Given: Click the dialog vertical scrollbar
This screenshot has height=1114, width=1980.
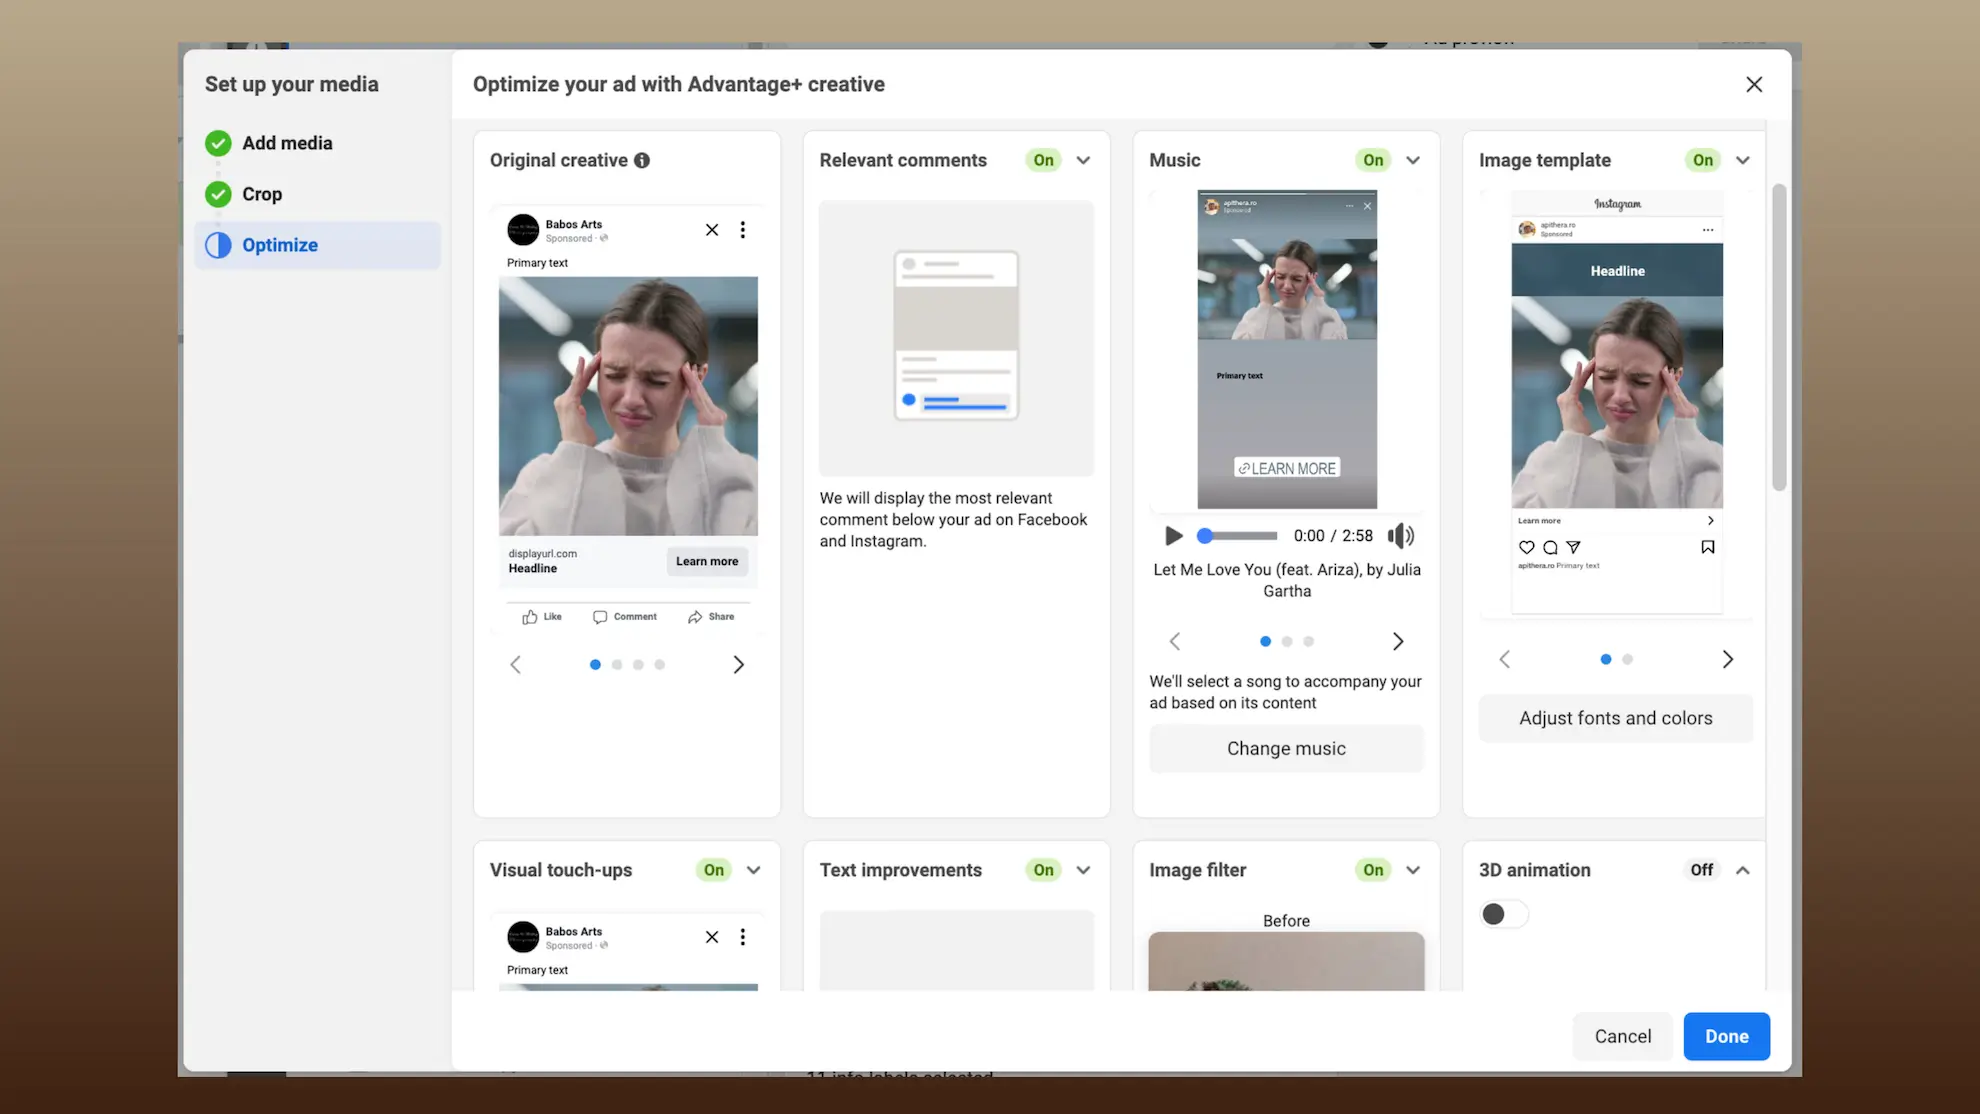Looking at the screenshot, I should [1779, 337].
